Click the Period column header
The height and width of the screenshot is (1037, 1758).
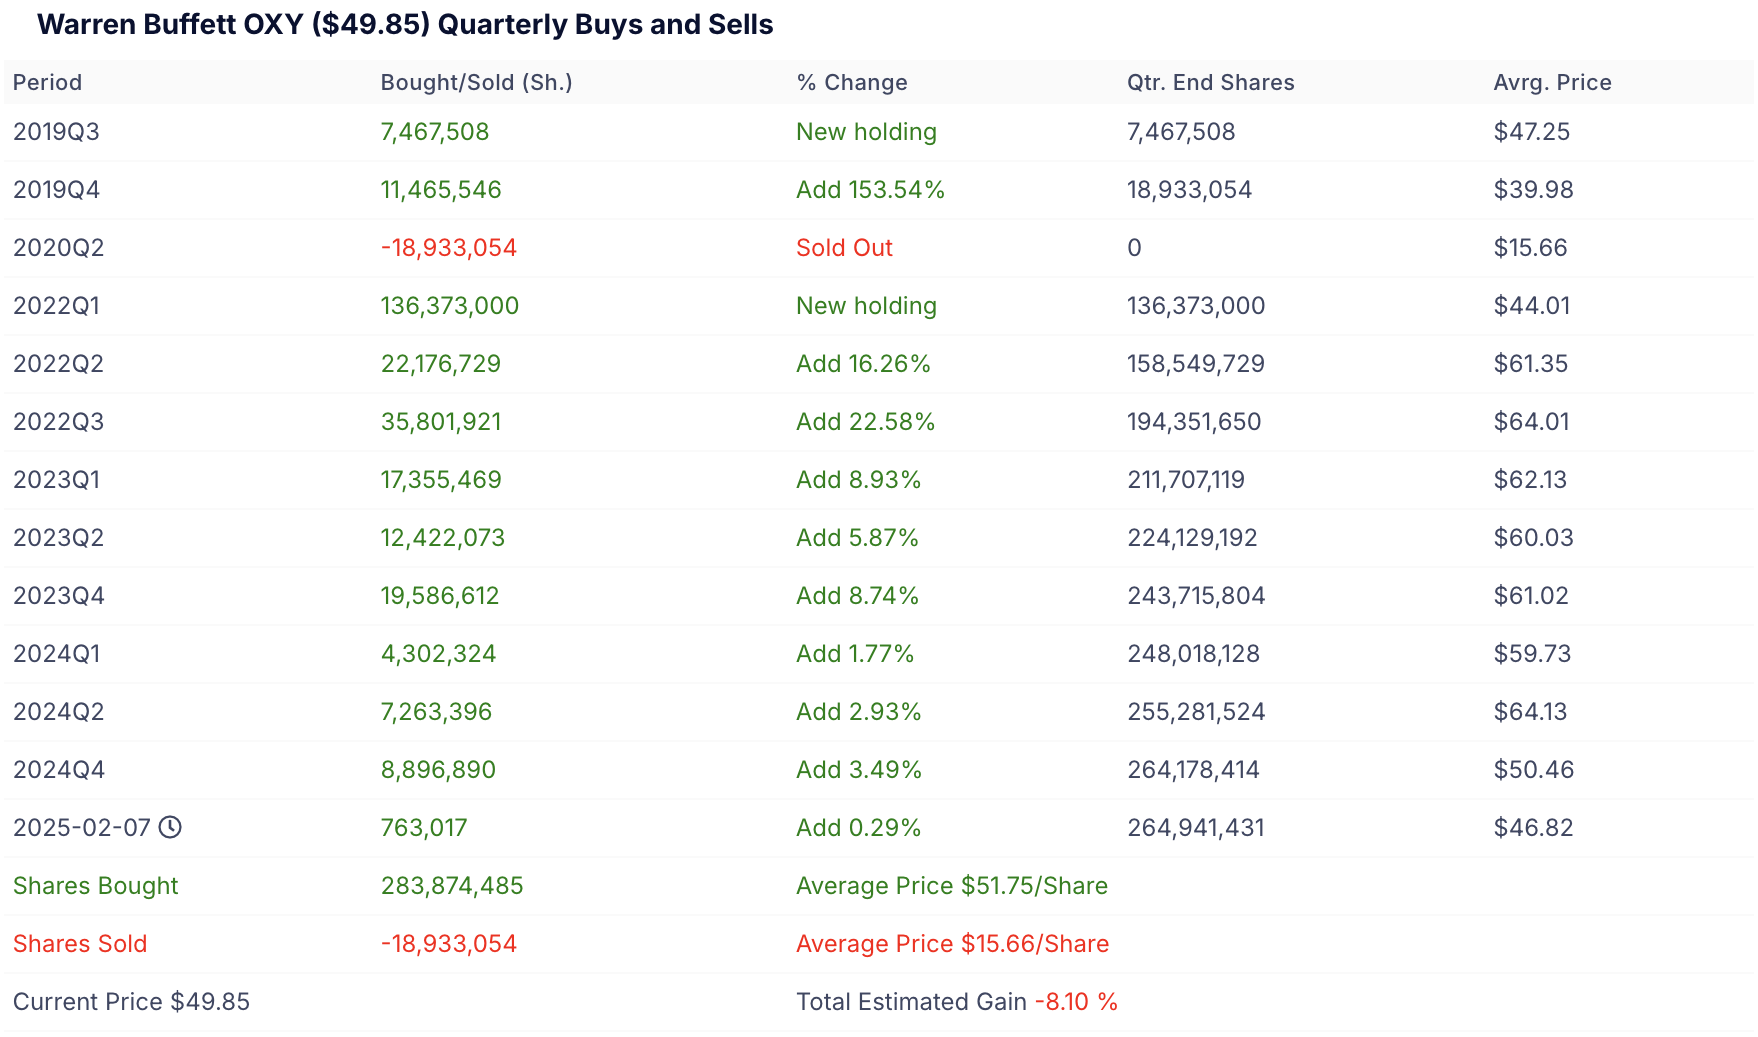click(47, 83)
